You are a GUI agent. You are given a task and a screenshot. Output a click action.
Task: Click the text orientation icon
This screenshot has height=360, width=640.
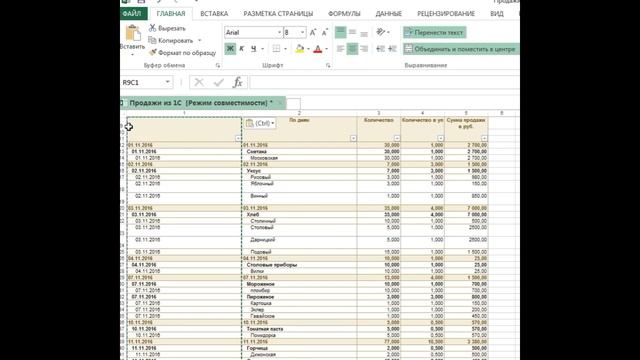point(381,32)
